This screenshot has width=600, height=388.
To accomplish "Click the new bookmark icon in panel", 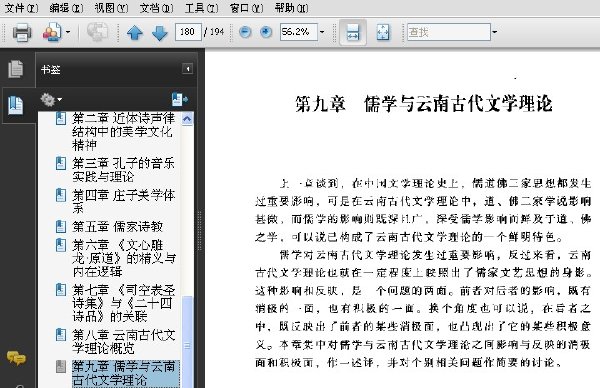I will click(x=179, y=99).
